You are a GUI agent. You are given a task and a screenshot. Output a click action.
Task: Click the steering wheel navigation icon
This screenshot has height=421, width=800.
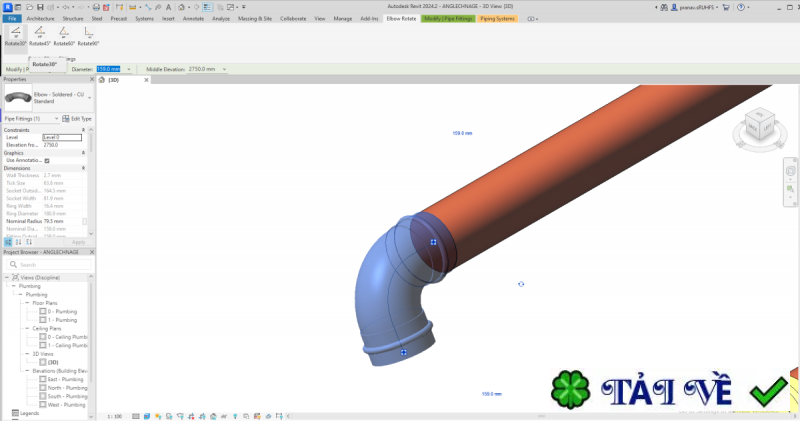790,171
